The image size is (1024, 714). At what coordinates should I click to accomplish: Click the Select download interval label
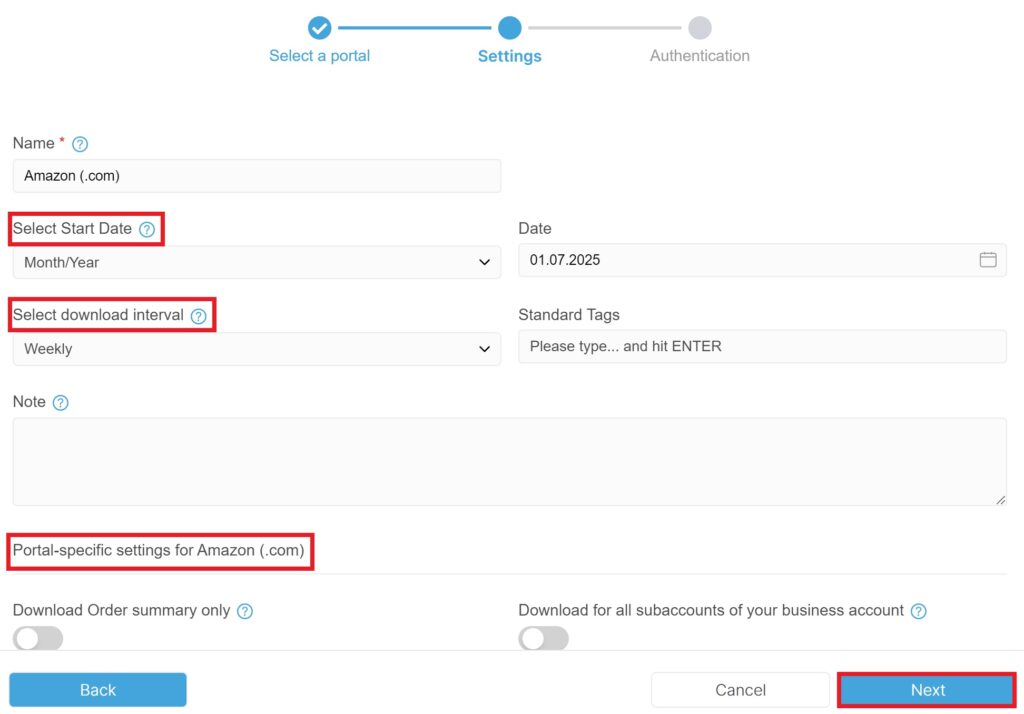pyautogui.click(x=99, y=315)
